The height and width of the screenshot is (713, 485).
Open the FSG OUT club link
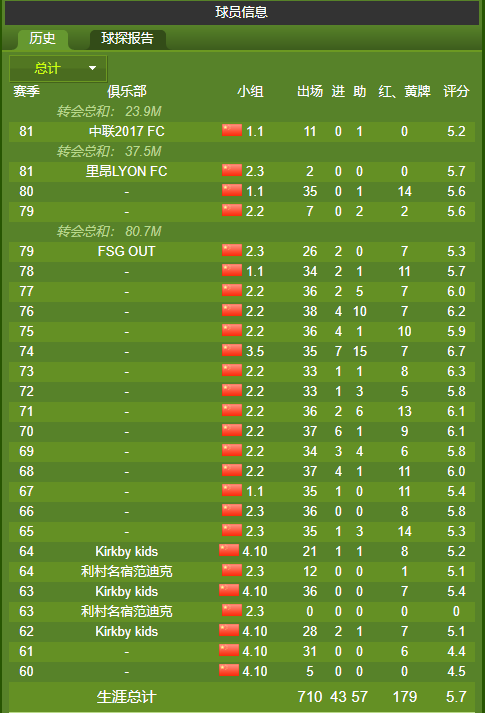(126, 251)
